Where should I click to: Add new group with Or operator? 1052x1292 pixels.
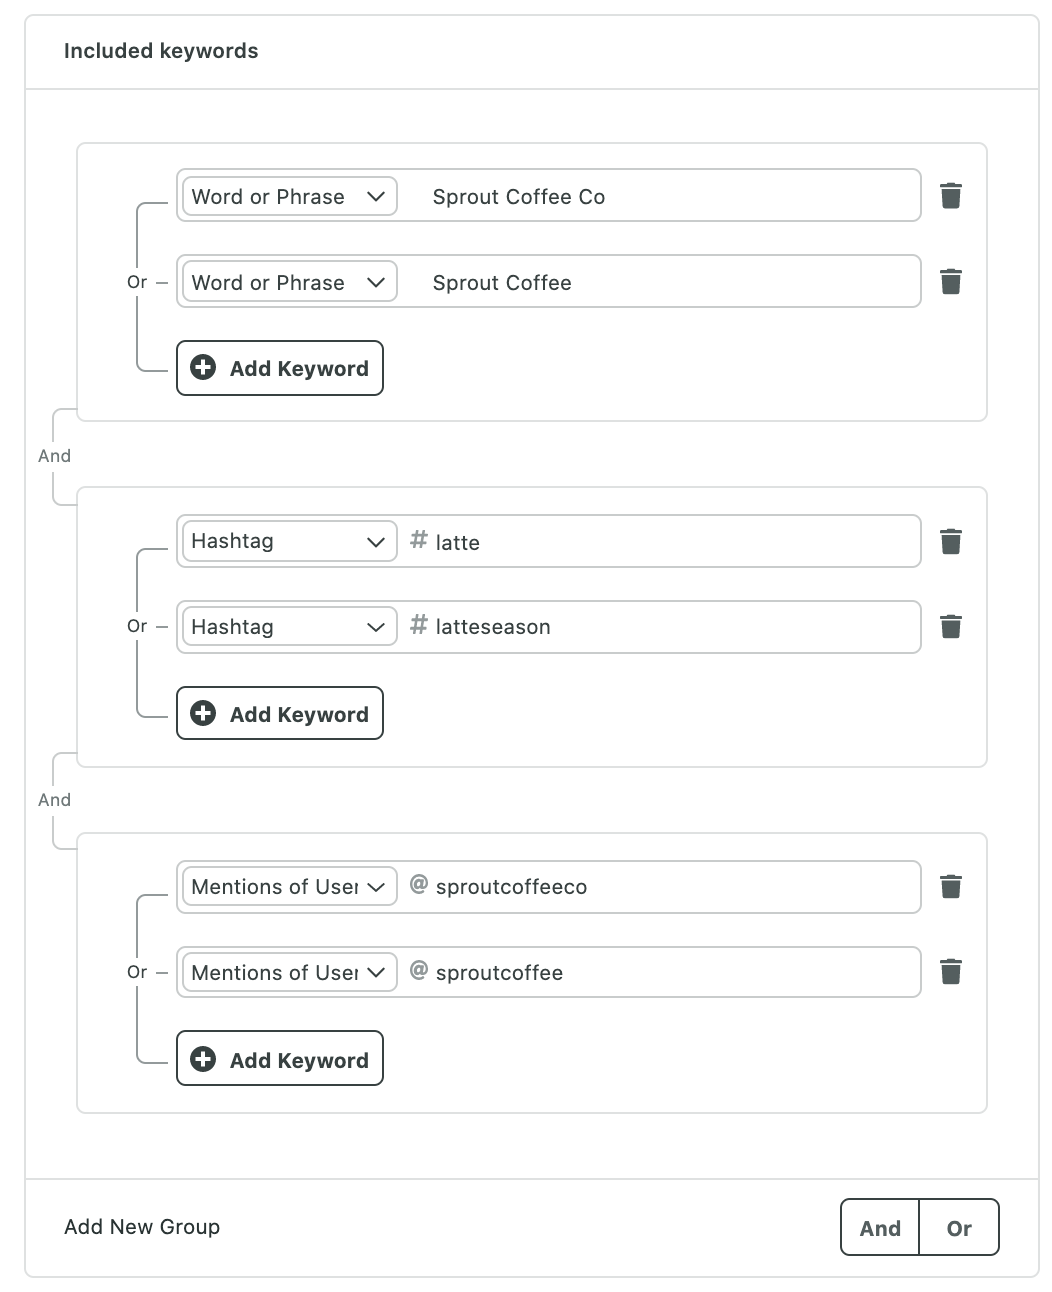(x=959, y=1227)
